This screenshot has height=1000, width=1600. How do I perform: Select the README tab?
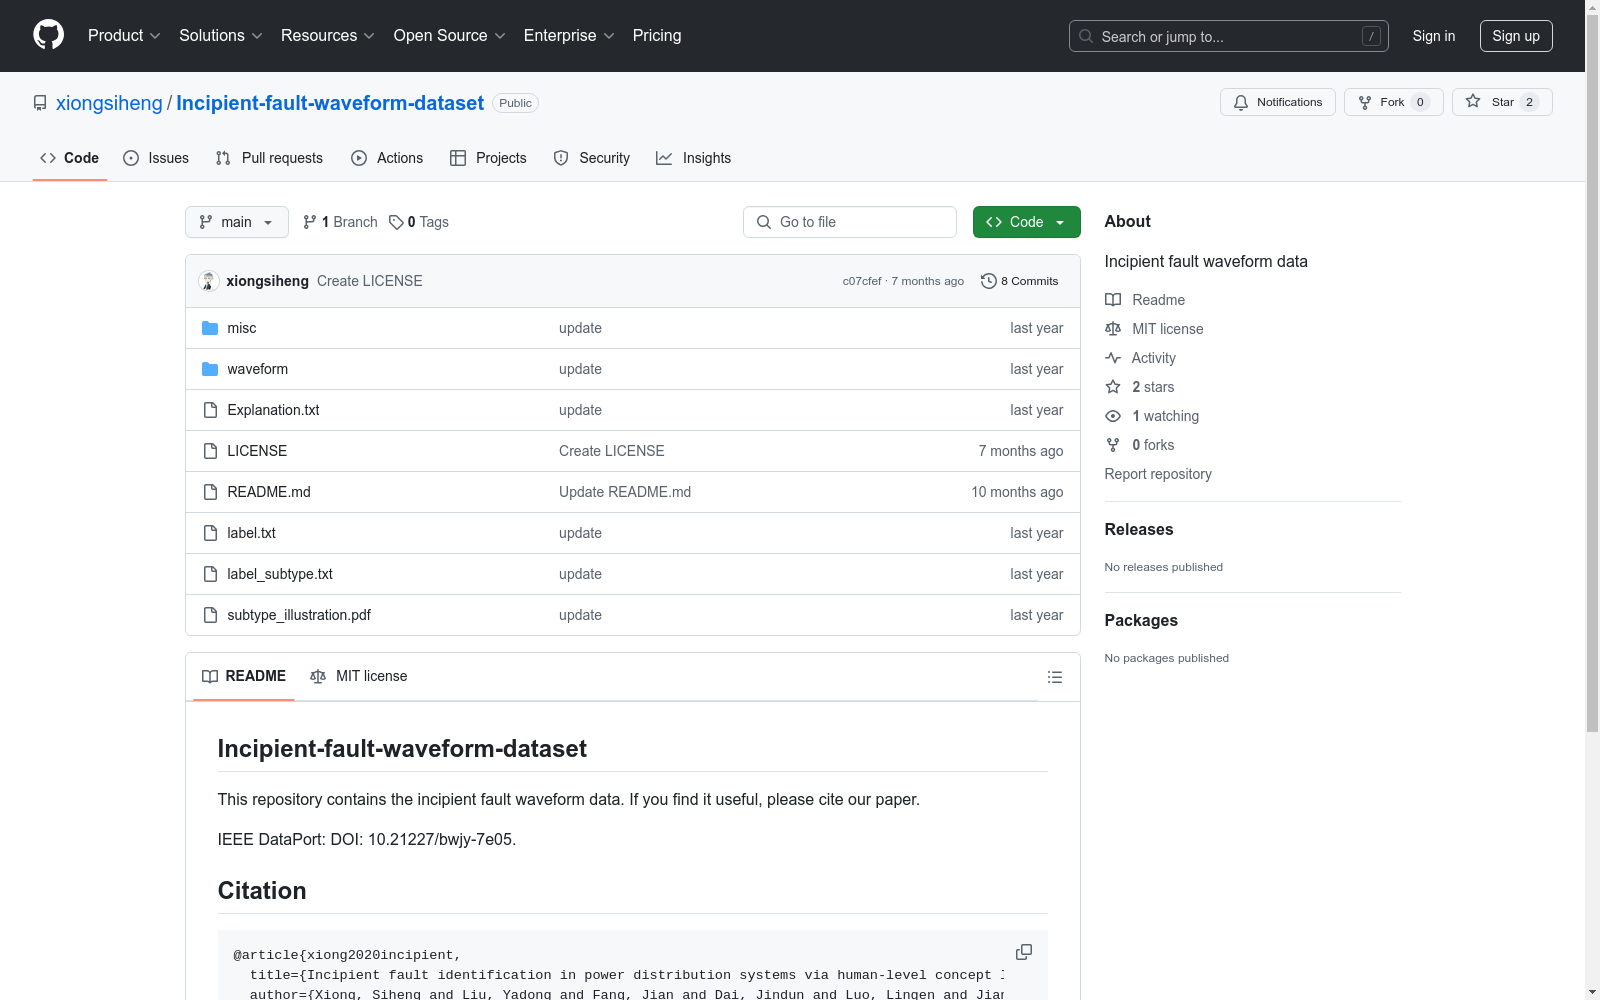tap(244, 676)
